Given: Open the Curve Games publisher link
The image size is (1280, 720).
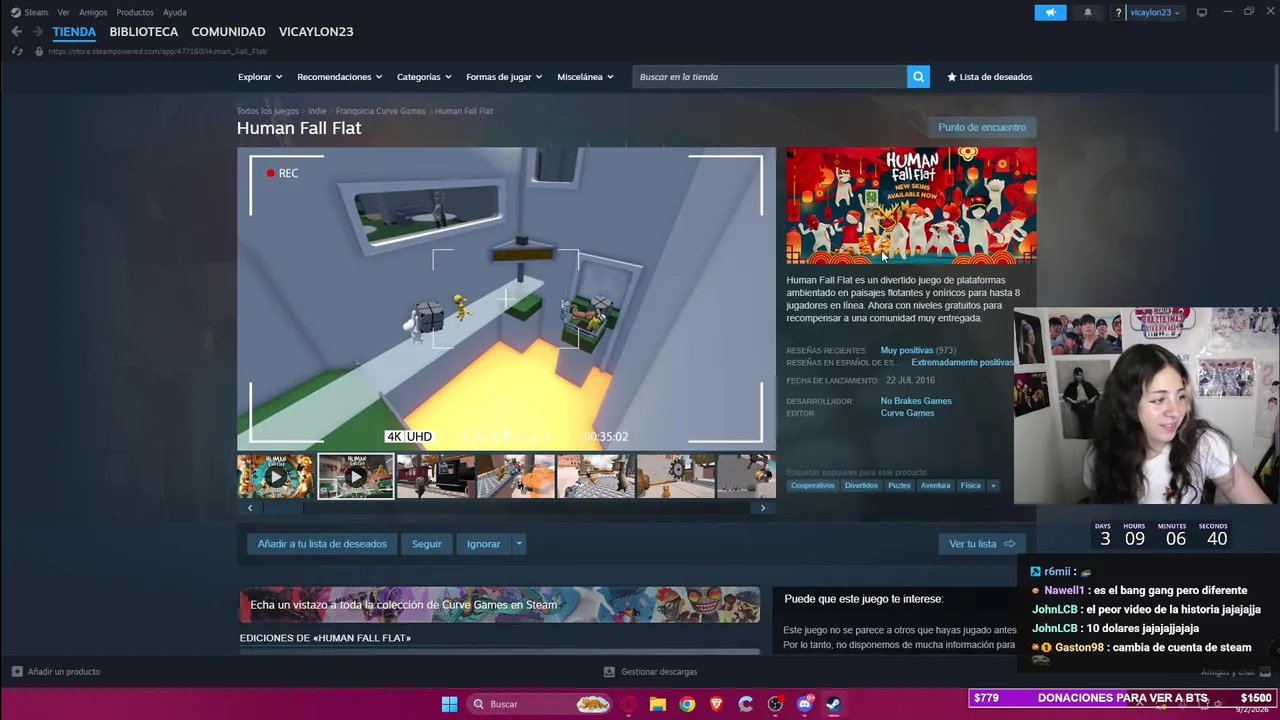Looking at the screenshot, I should (x=907, y=413).
